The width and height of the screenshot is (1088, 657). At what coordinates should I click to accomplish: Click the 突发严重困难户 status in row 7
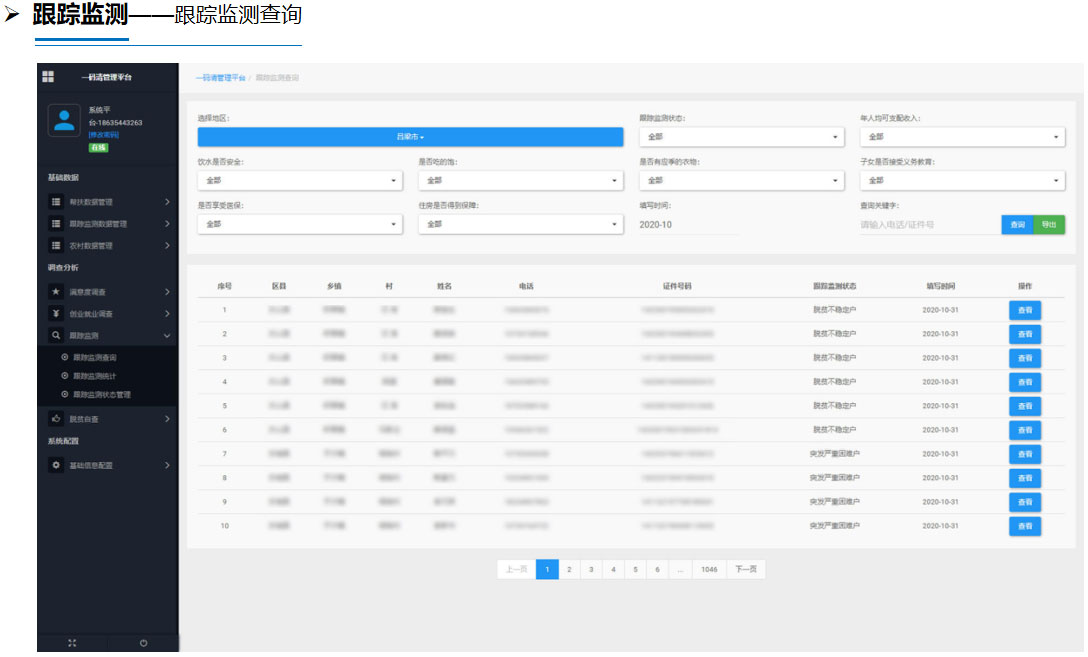[x=835, y=454]
